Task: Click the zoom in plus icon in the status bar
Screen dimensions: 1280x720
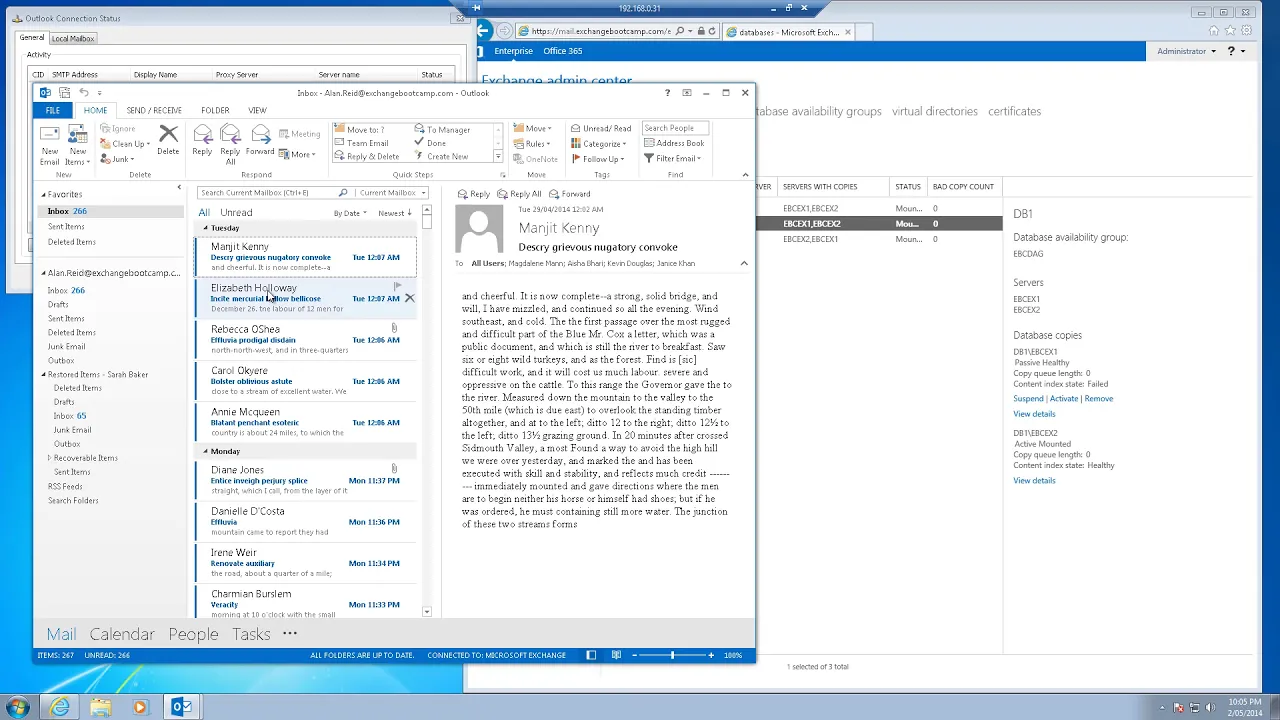Action: [x=711, y=655]
